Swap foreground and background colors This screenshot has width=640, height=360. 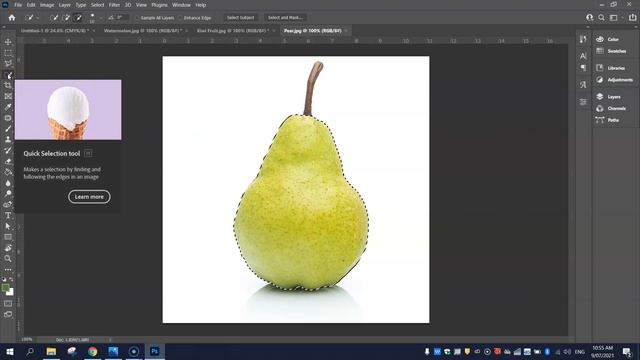11,280
